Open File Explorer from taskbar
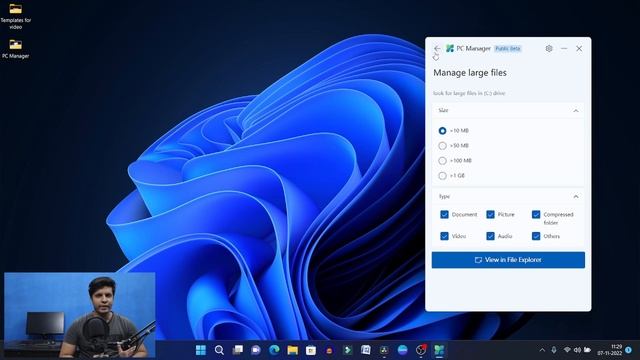This screenshot has height=360, width=640. coord(293,350)
